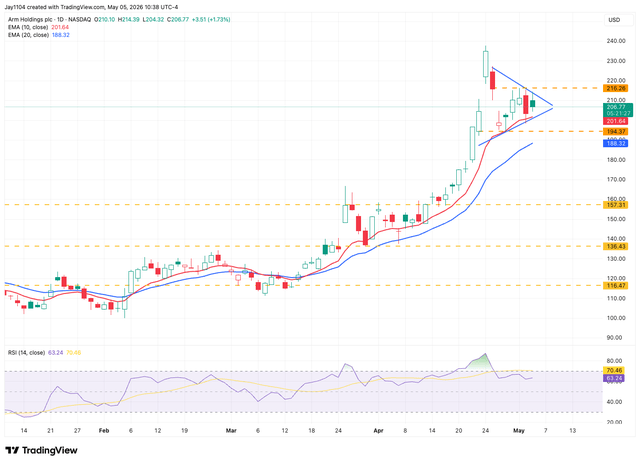Click the 05:21:27 bar countdown timer
This screenshot has height=464, width=640.
[618, 113]
